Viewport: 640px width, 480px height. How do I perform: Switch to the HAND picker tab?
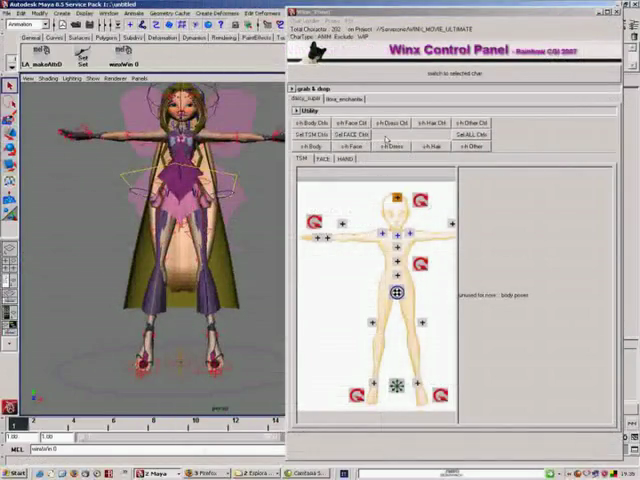coord(345,159)
